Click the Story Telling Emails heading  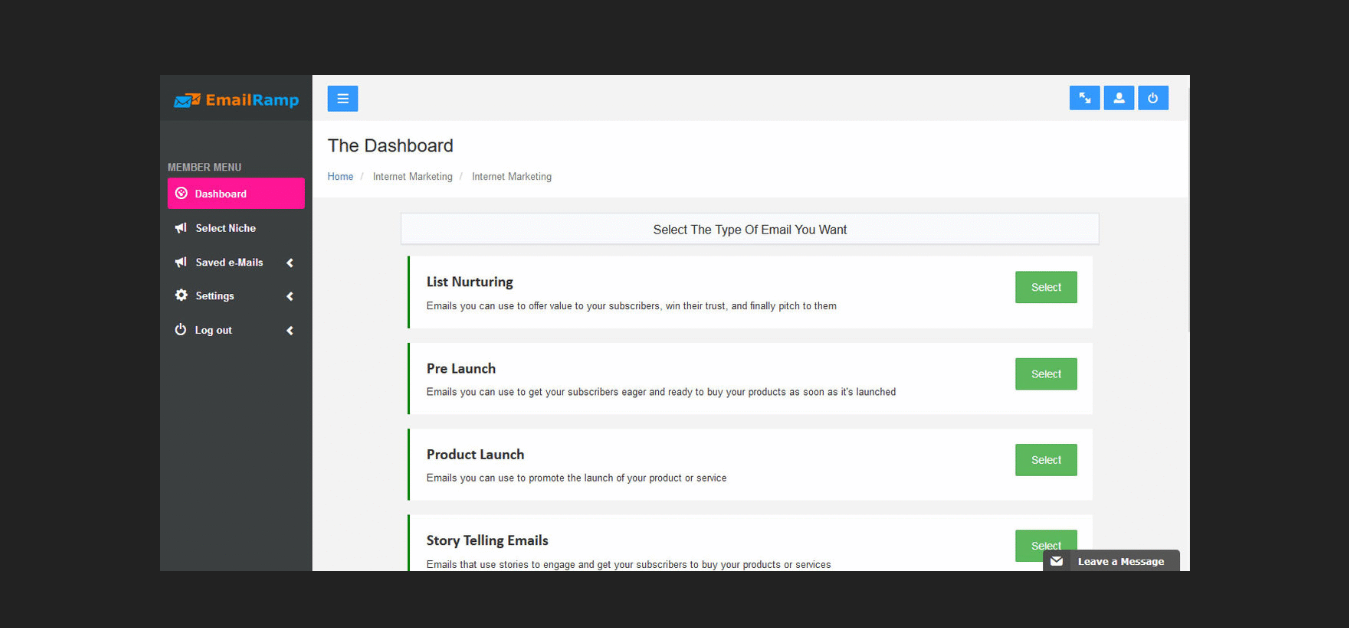487,540
